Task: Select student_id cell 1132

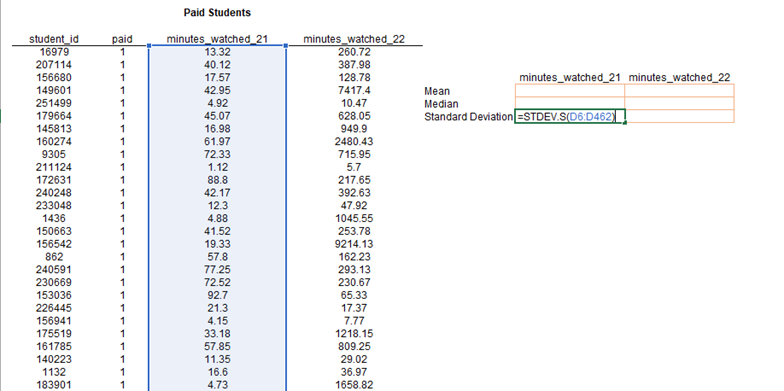Action: 54,372
